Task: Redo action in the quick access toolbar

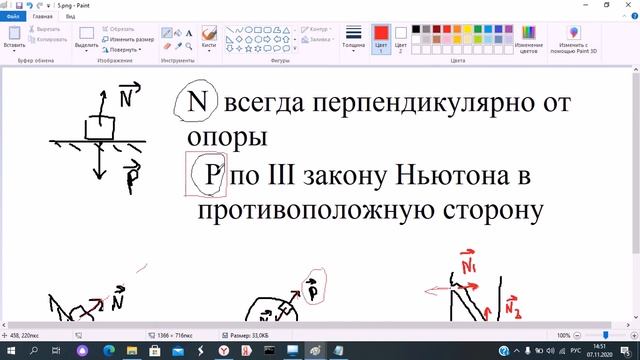Action: pyautogui.click(x=40, y=5)
